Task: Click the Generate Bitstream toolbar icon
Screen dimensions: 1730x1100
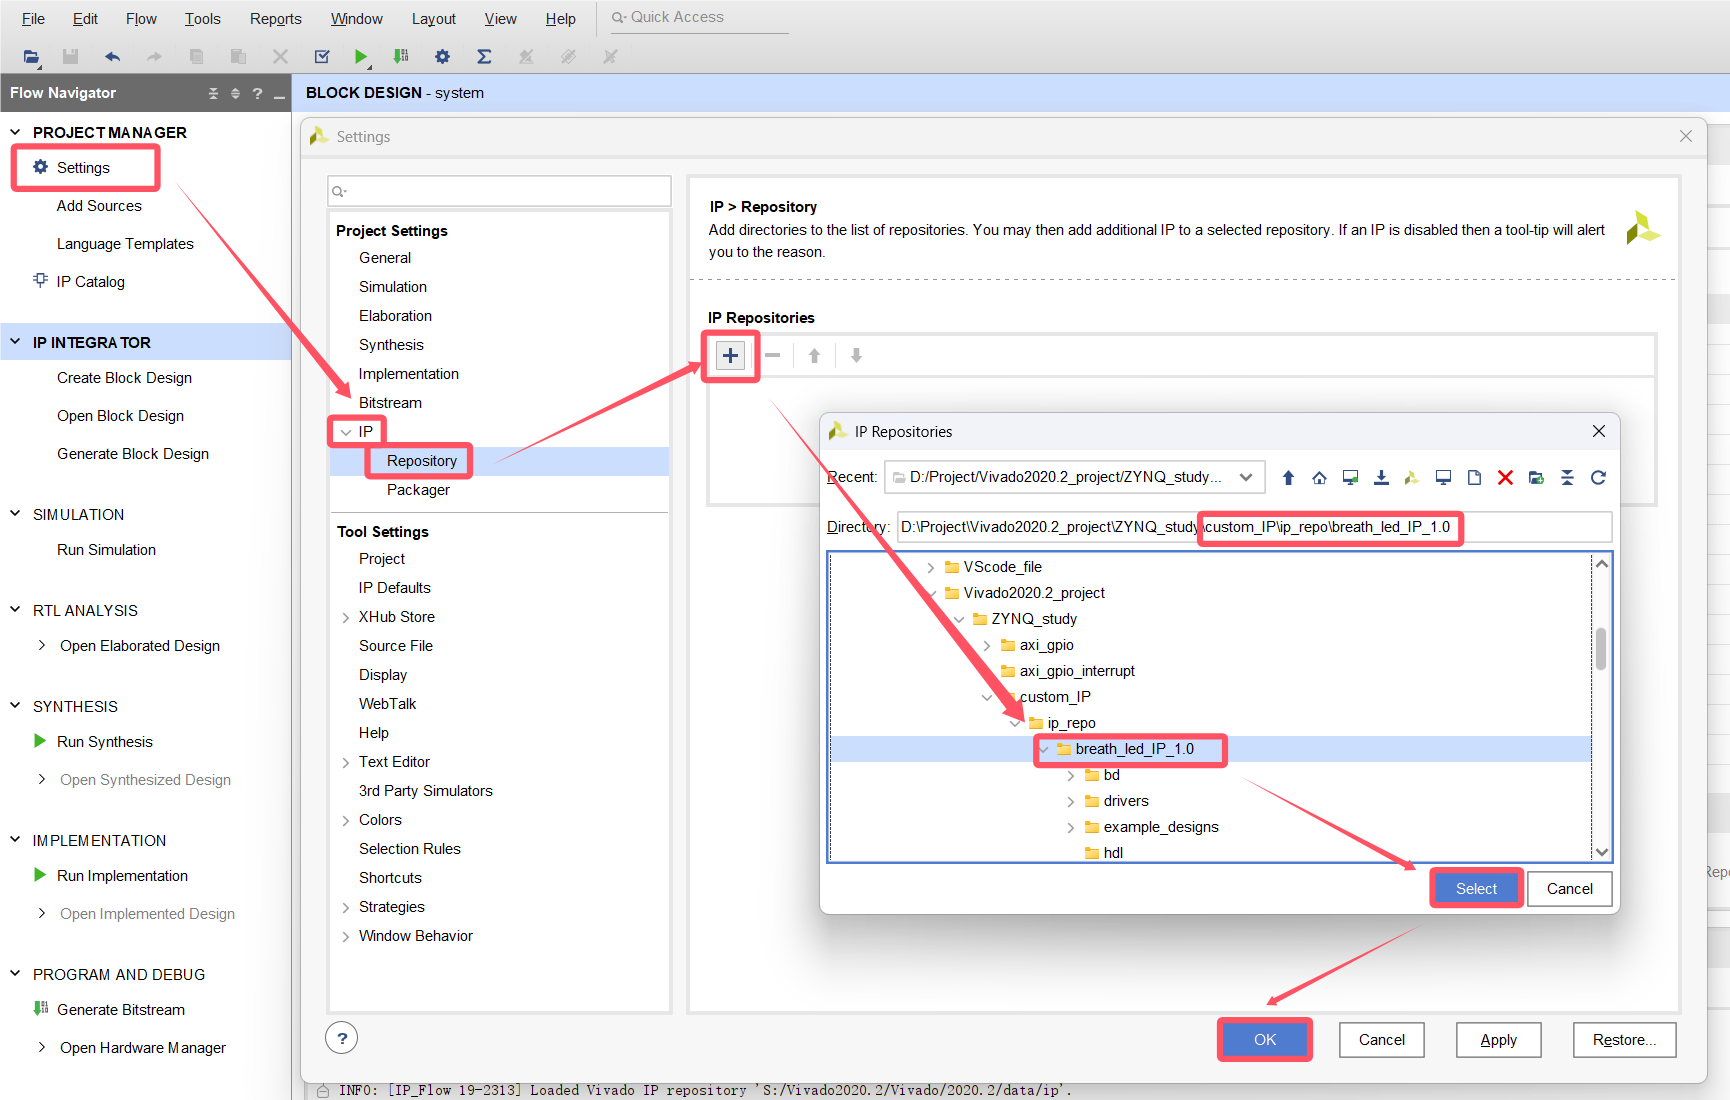Action: (401, 57)
